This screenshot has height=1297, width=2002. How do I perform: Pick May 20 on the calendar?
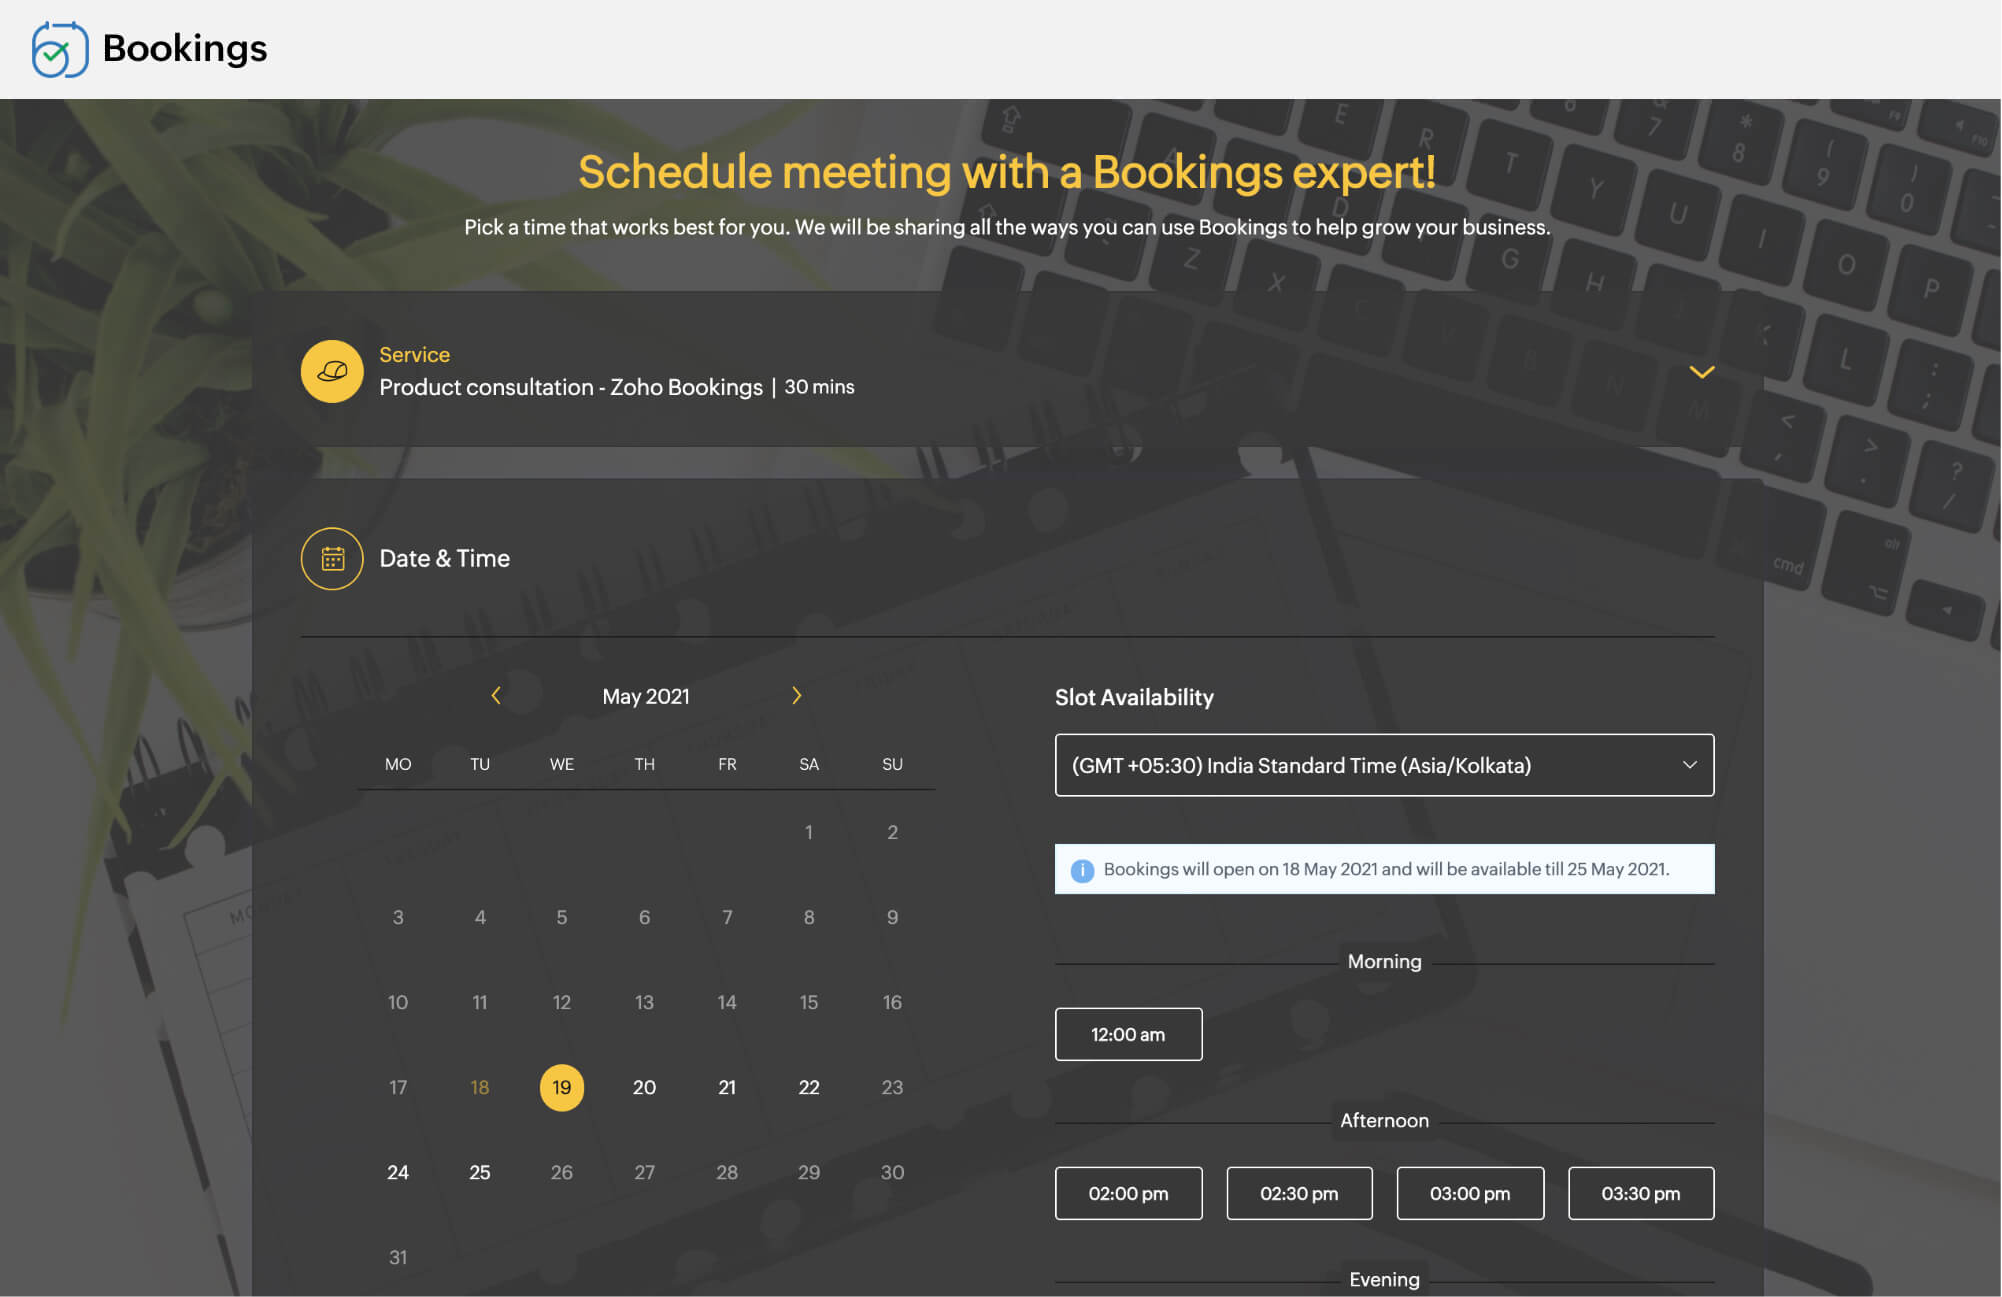pos(645,1087)
